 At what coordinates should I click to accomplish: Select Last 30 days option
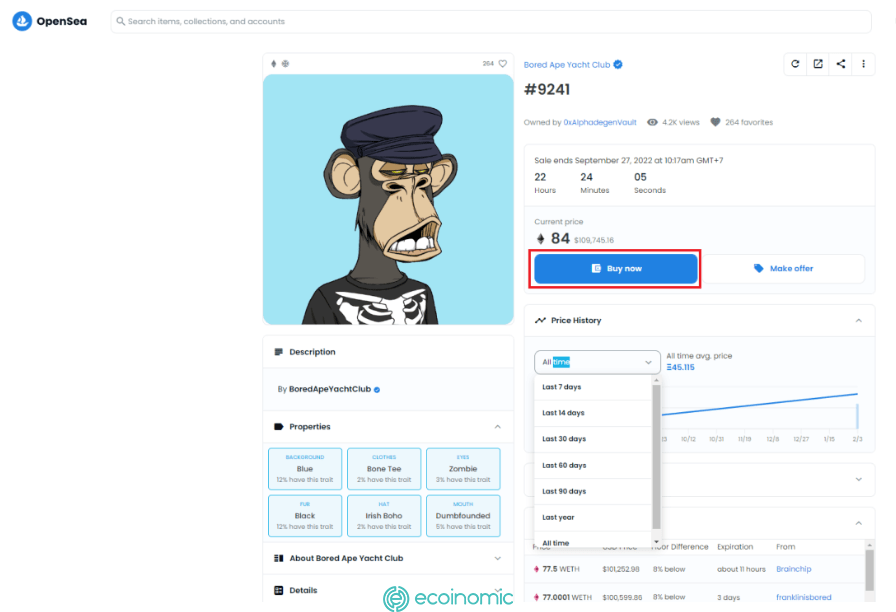(593, 439)
